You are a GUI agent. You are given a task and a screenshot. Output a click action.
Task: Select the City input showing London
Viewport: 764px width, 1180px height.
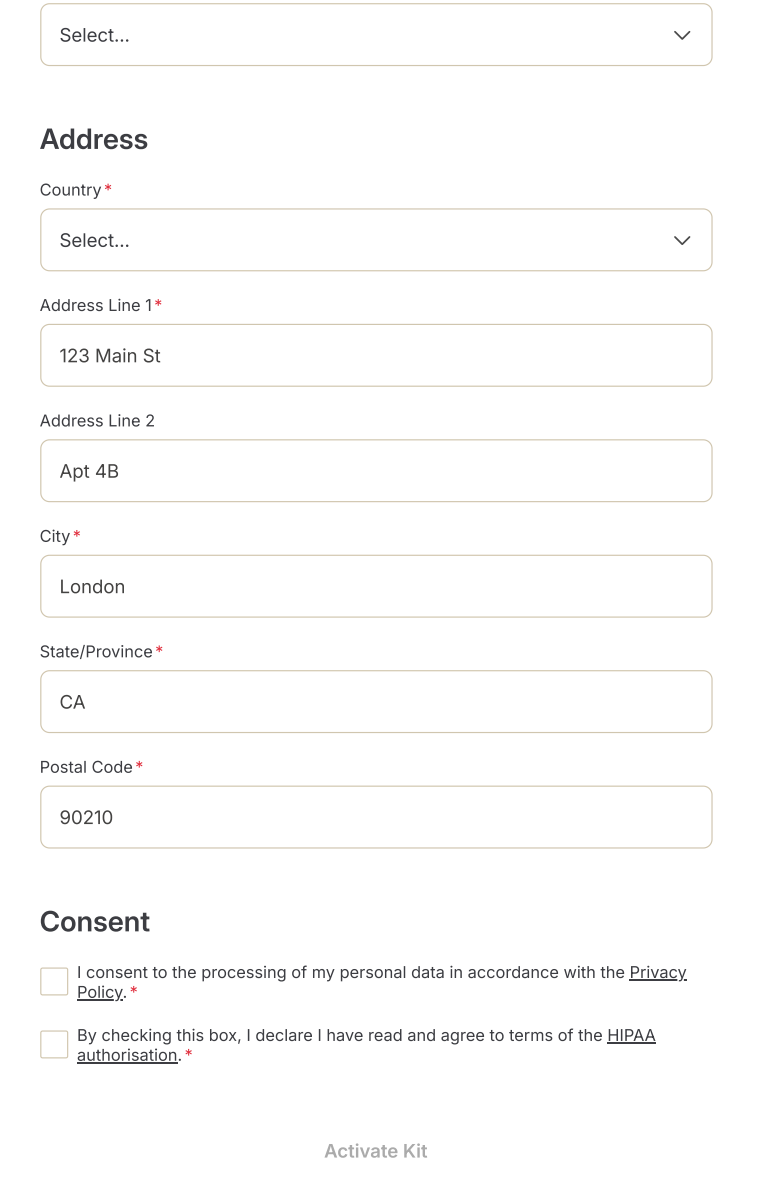pyautogui.click(x=376, y=587)
